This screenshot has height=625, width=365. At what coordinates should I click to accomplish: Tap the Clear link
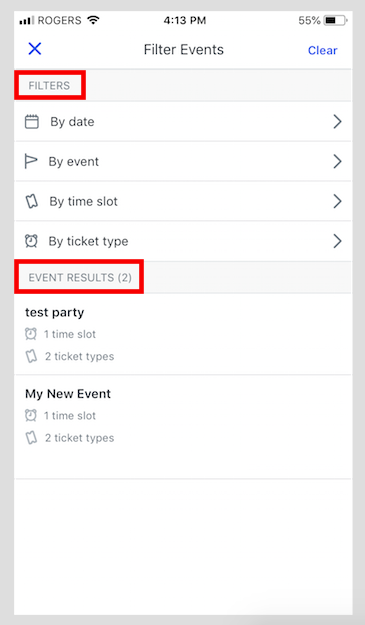pos(322,50)
